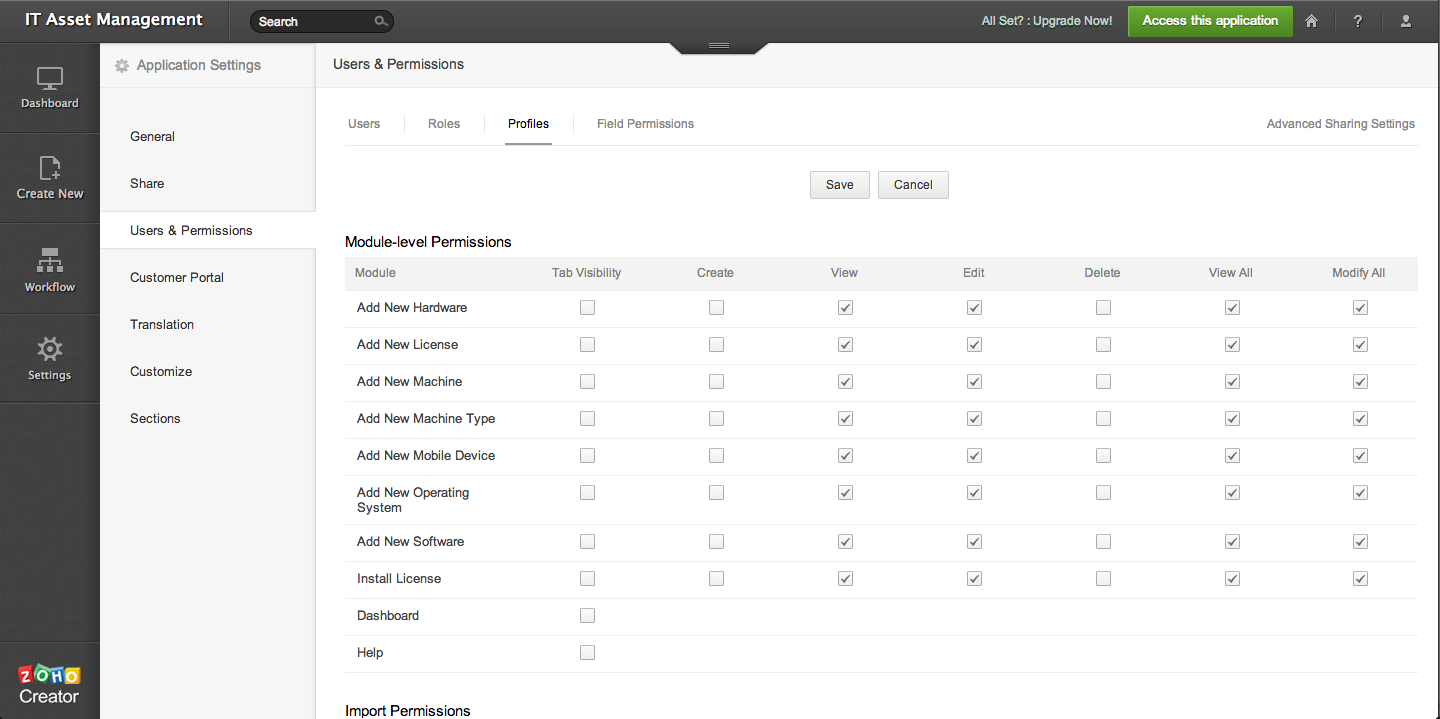This screenshot has width=1440, height=719.
Task: Click the search magnifier icon
Action: click(380, 21)
